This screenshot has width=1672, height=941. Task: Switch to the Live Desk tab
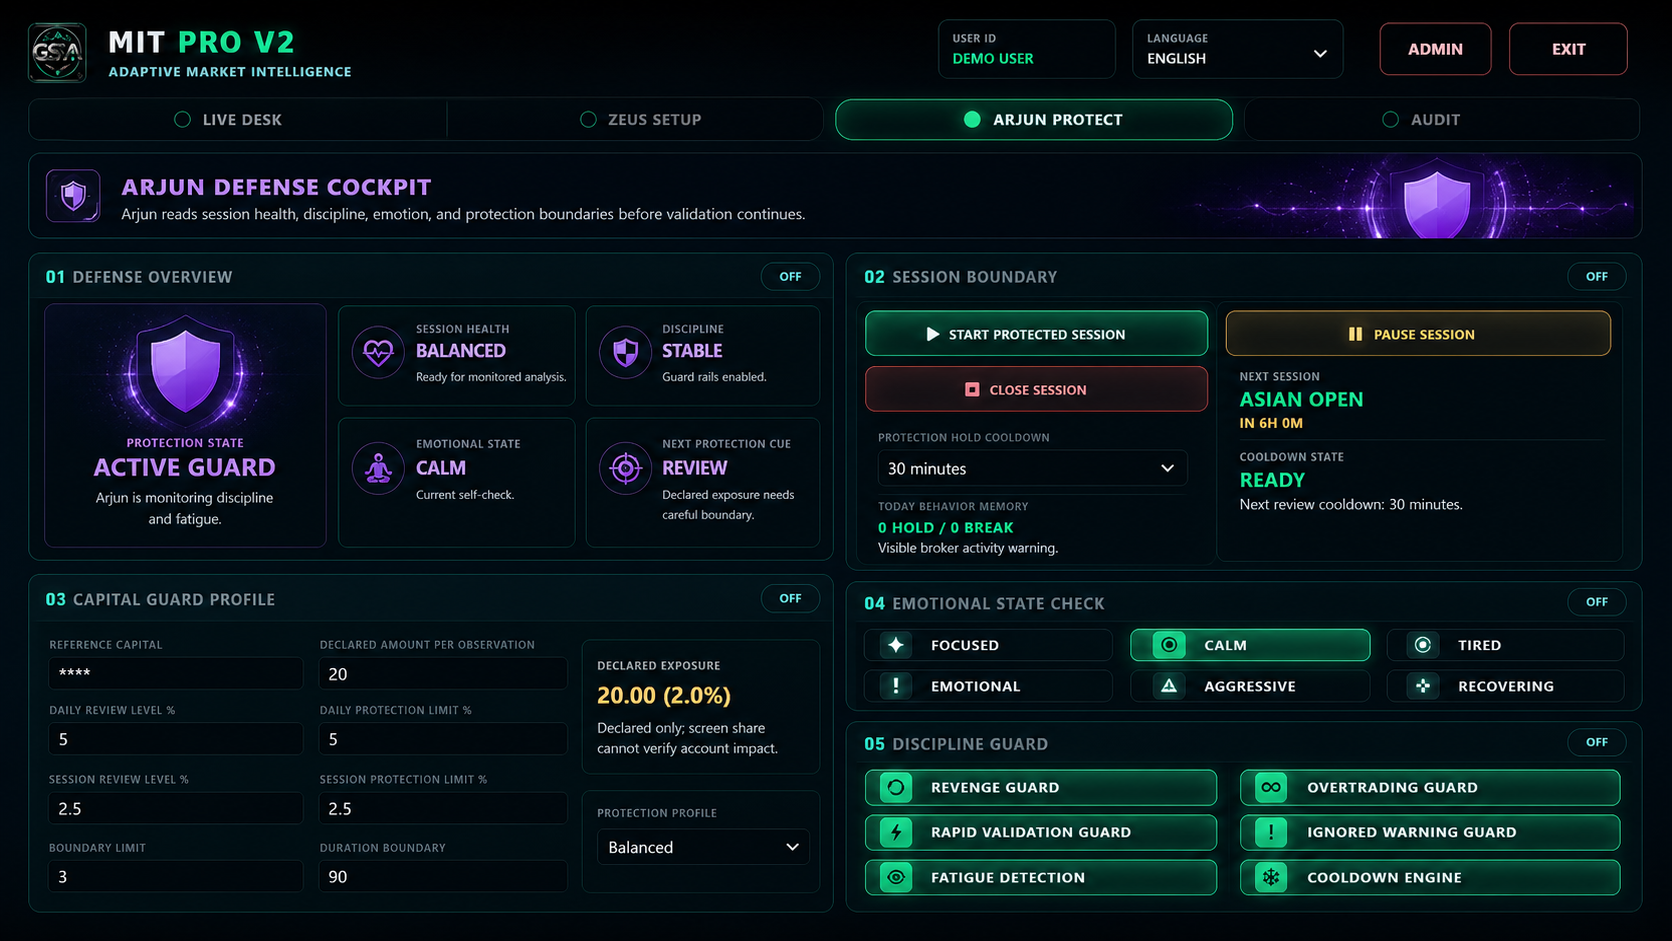click(x=238, y=119)
